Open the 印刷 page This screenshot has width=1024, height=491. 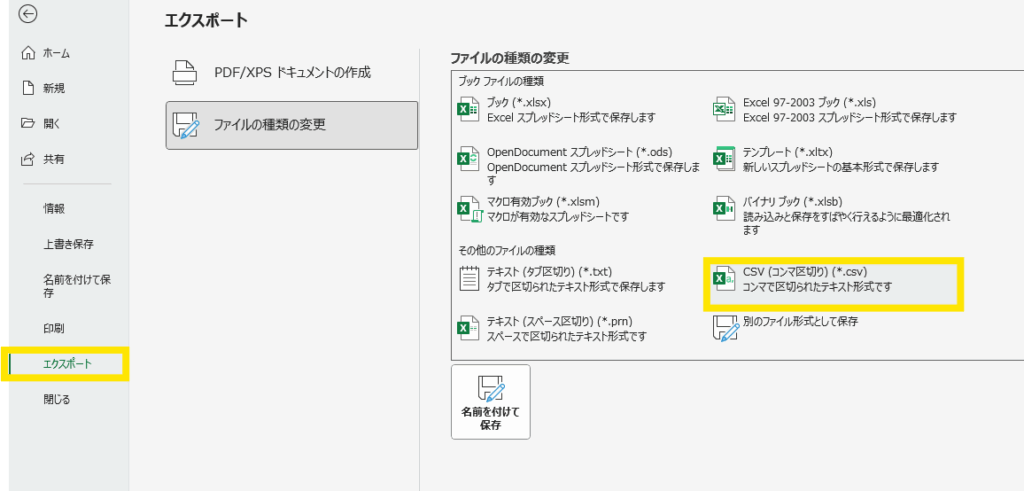54,328
